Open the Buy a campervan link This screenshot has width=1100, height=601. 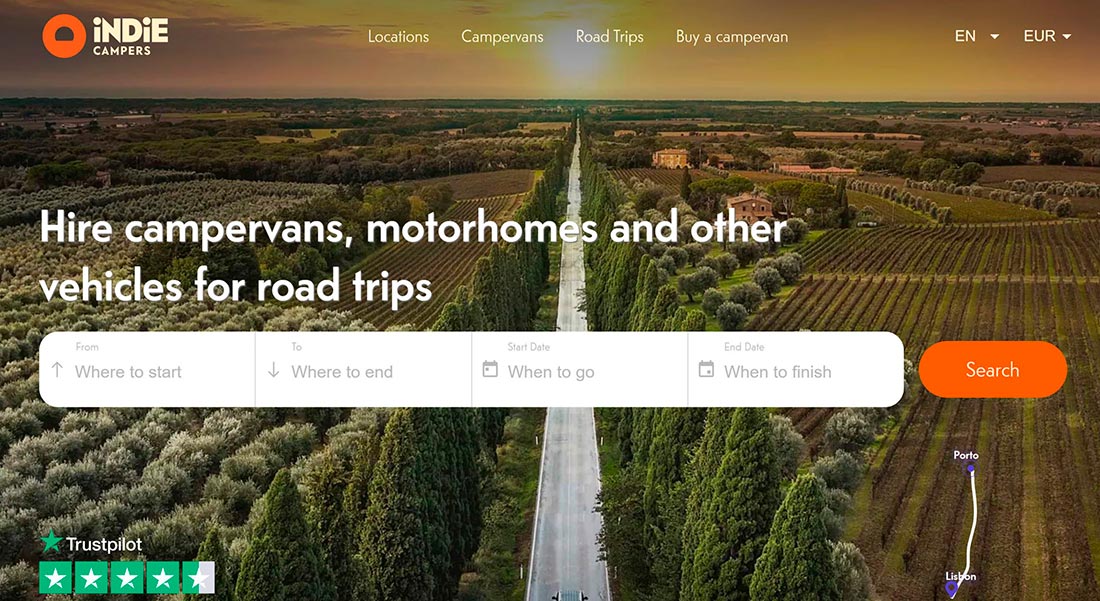[x=732, y=36]
